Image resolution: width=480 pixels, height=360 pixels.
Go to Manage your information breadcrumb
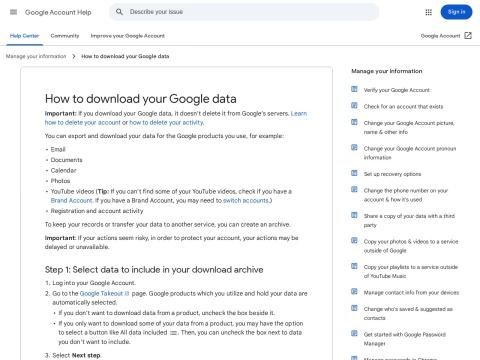click(36, 56)
